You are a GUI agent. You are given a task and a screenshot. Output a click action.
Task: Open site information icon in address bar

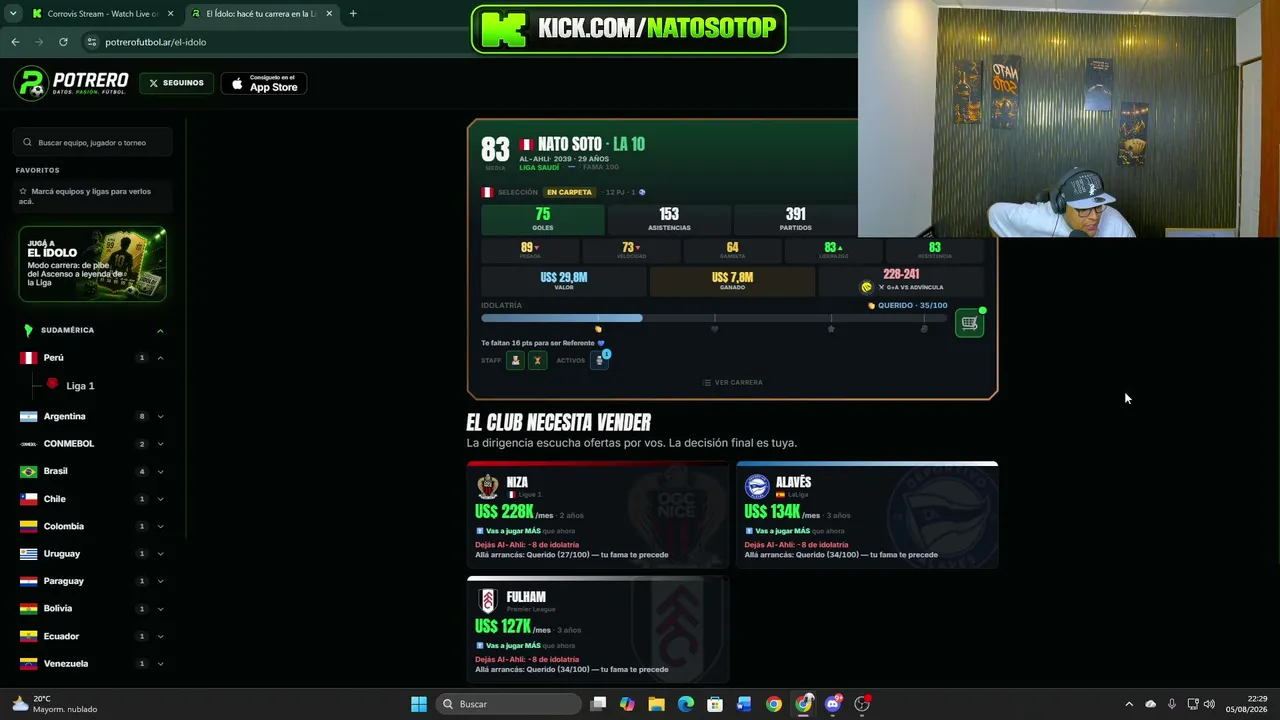(92, 42)
